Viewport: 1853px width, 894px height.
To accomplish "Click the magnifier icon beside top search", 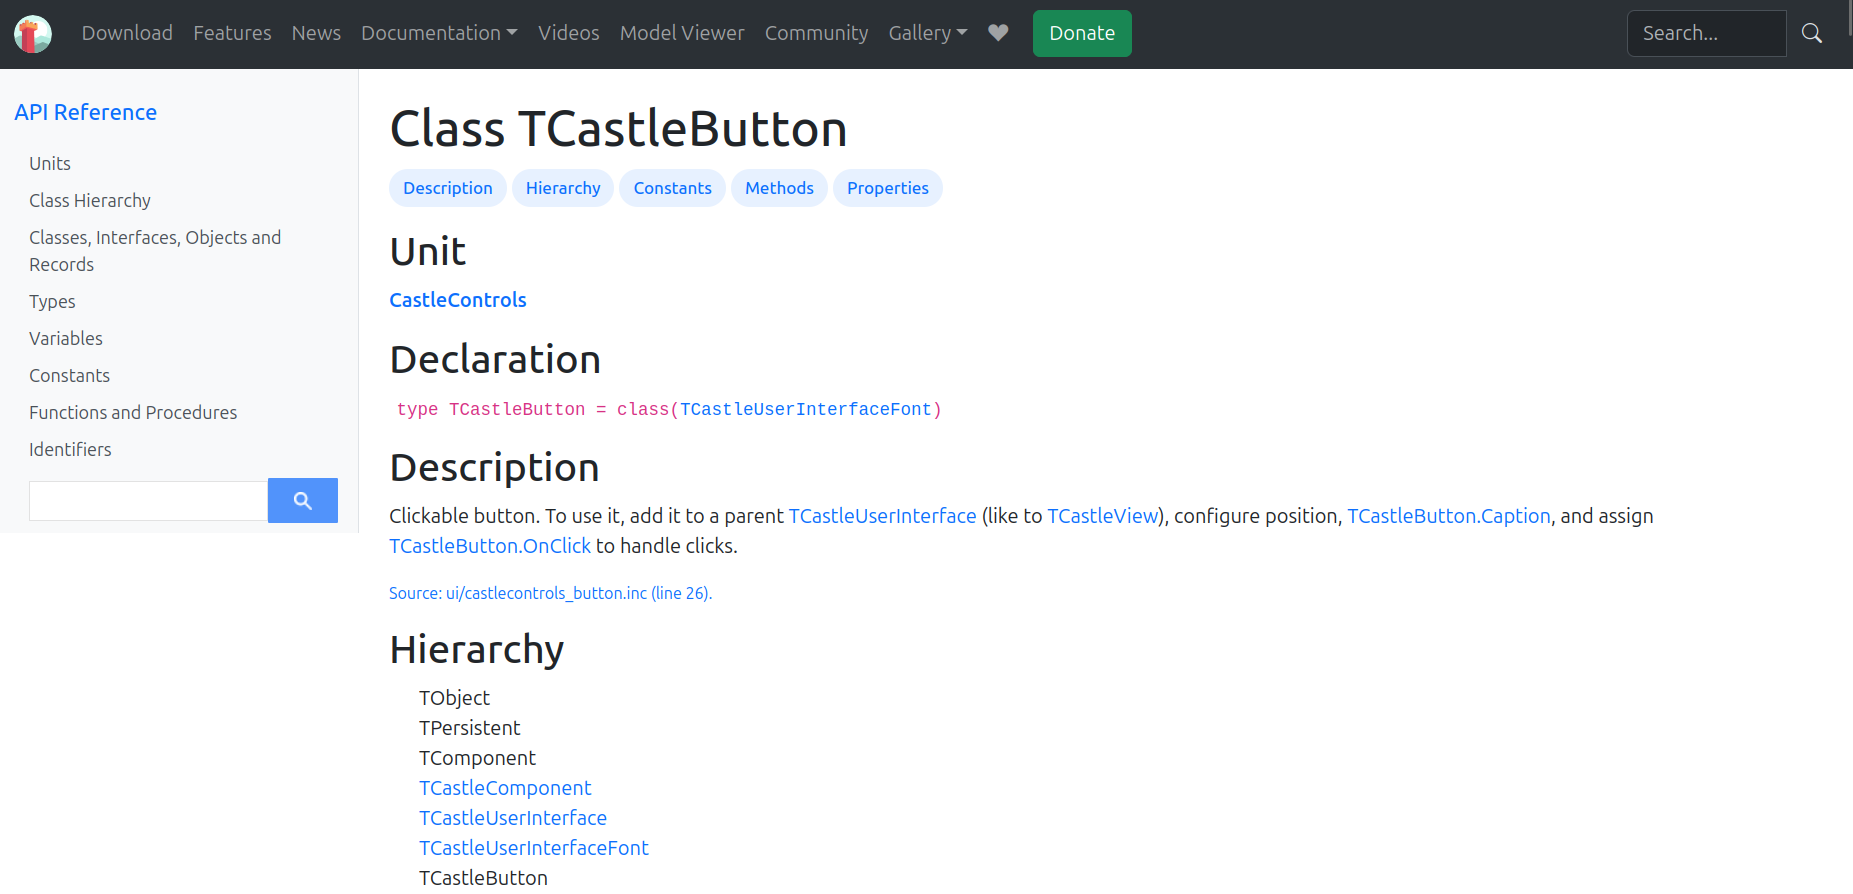I will 1811,33.
